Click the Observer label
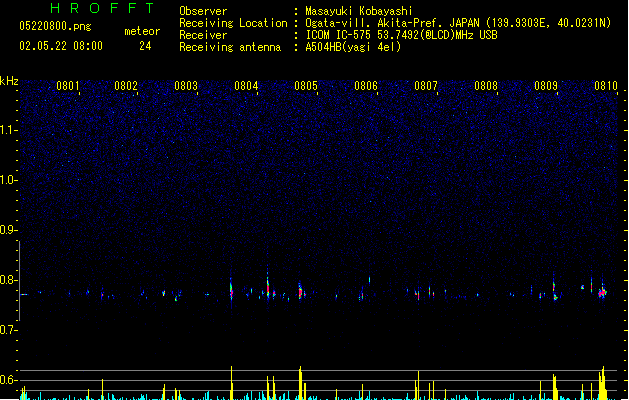This screenshot has height=400, width=629. tap(203, 11)
